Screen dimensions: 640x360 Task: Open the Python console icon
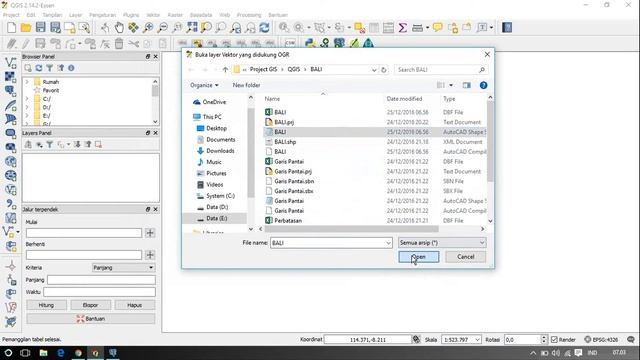click(x=310, y=43)
